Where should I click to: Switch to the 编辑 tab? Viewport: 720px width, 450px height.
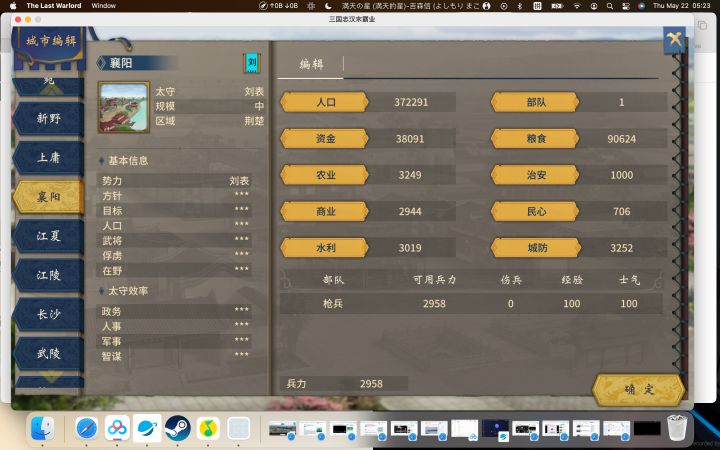click(311, 65)
